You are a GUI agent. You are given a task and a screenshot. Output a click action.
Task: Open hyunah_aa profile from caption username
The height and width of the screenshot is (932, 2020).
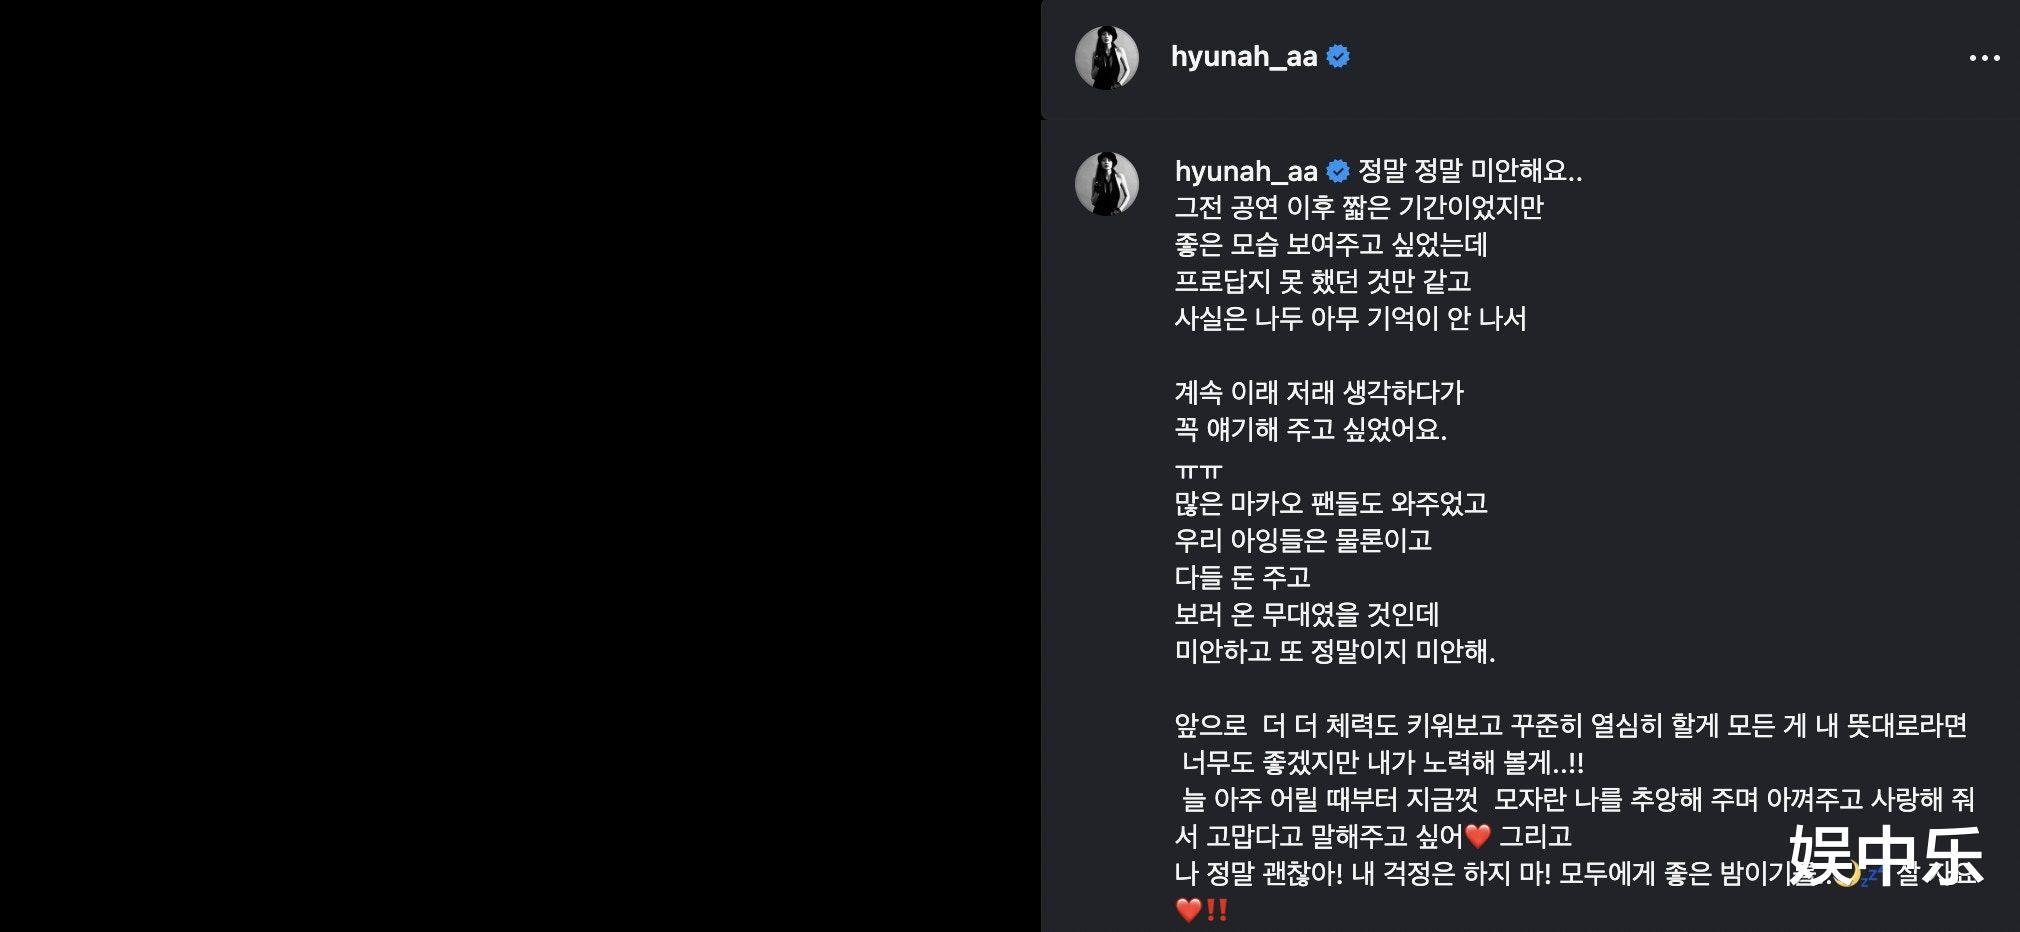coord(1246,171)
